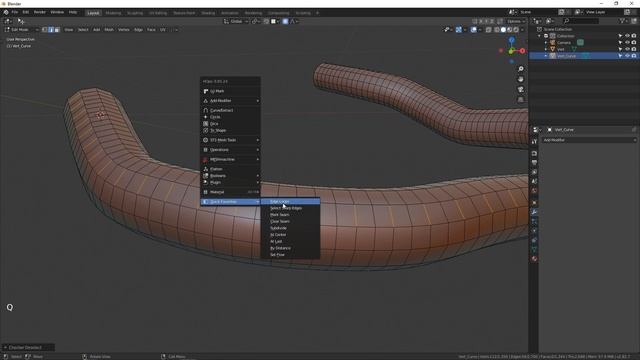Open the Material properties tab icon
Image resolution: width=640 pixels, height=360 pixels.
coord(534,259)
